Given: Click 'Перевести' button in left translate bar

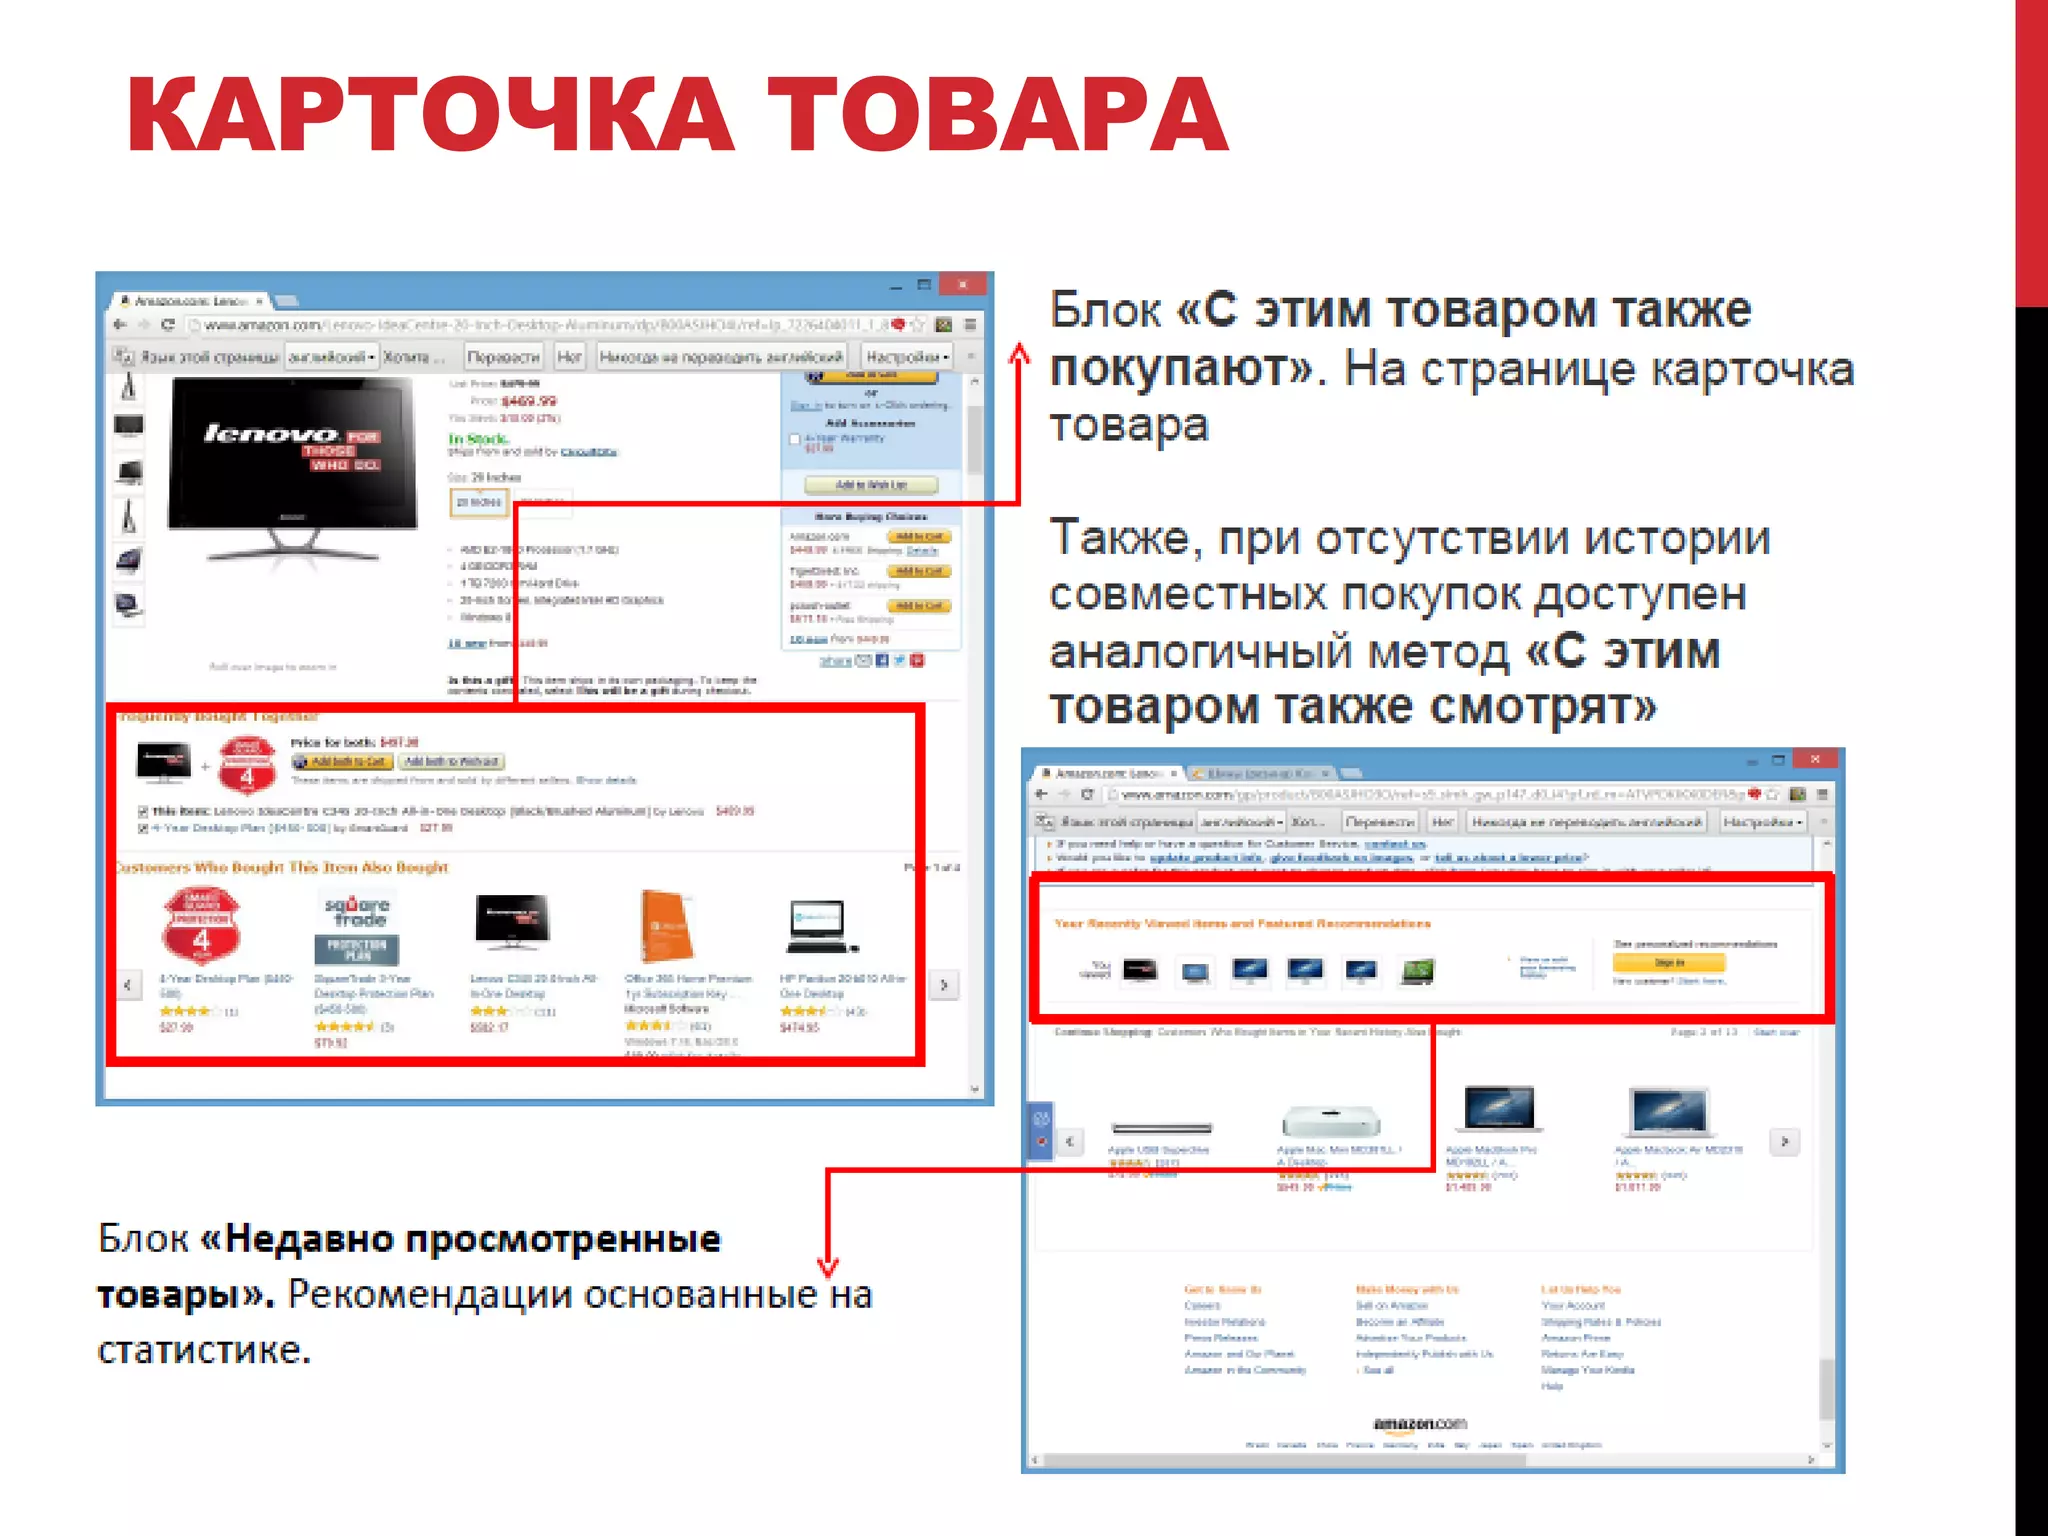Looking at the screenshot, I should (x=503, y=356).
